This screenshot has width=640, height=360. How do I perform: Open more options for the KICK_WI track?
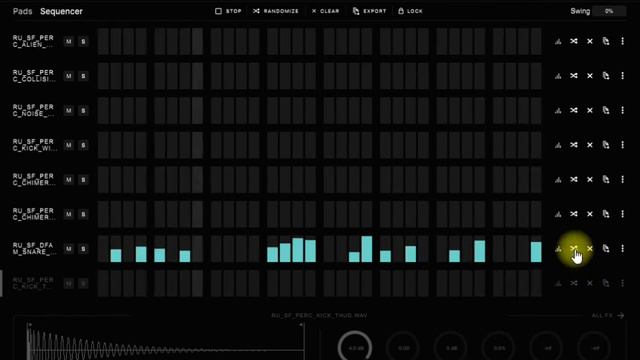pyautogui.click(x=622, y=145)
